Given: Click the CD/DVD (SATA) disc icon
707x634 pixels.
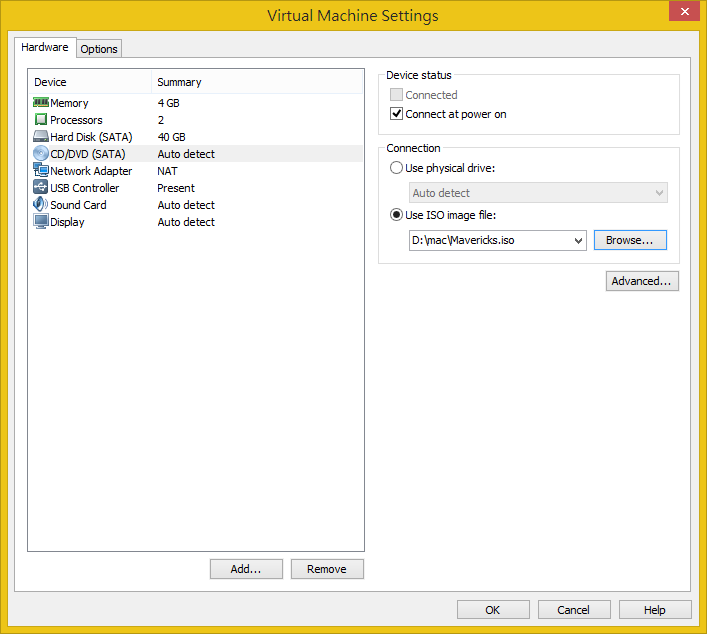Looking at the screenshot, I should (x=41, y=153).
